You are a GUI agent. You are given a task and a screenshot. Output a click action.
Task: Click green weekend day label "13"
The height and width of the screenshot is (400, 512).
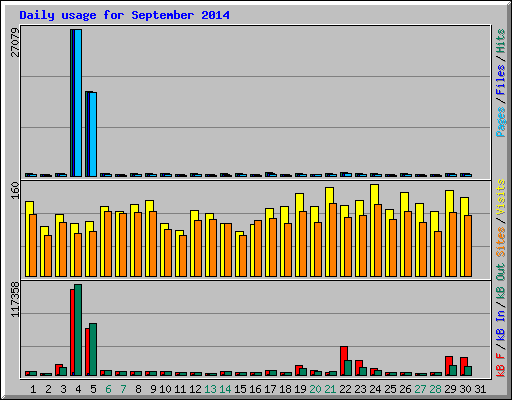coord(210,389)
